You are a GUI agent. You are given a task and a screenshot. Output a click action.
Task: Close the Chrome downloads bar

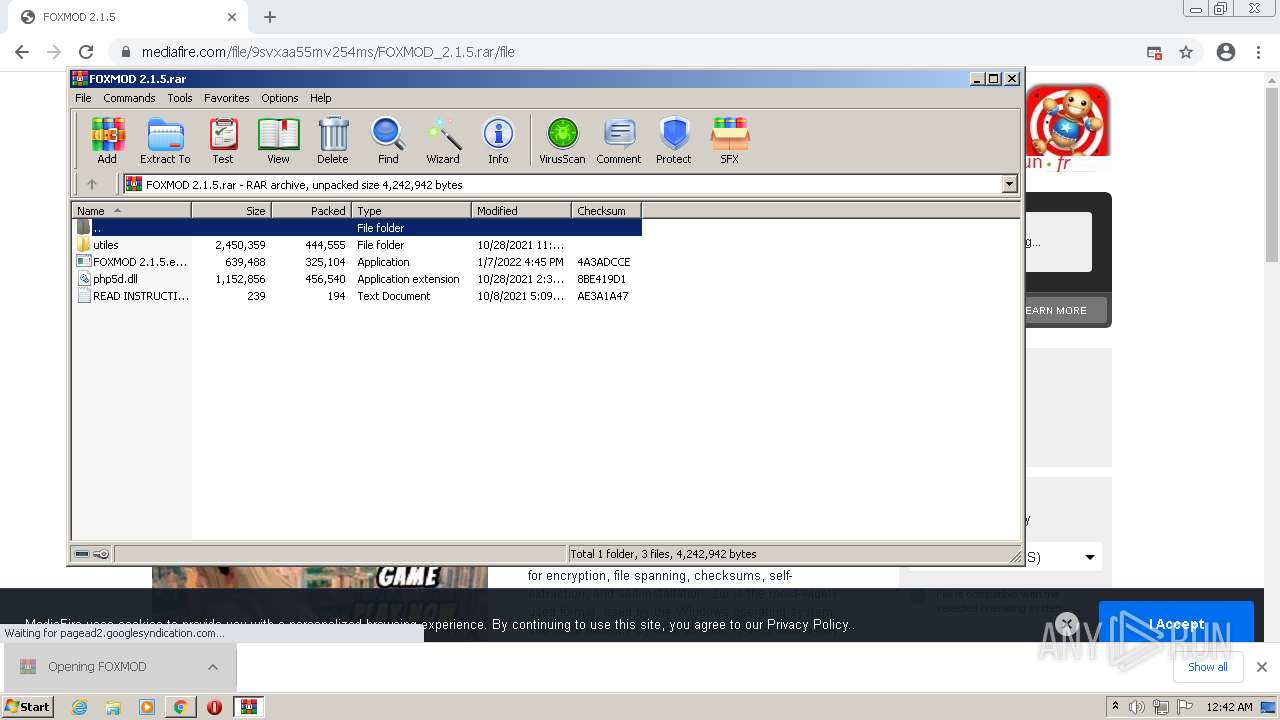tap(1261, 667)
